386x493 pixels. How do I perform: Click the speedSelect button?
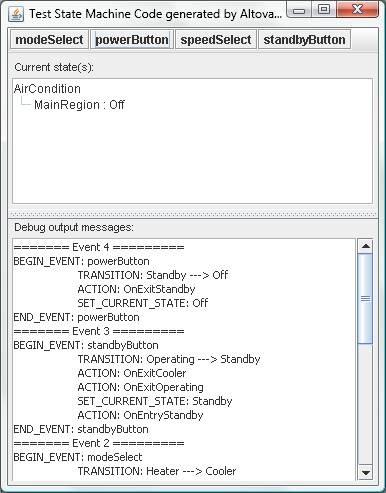[216, 40]
